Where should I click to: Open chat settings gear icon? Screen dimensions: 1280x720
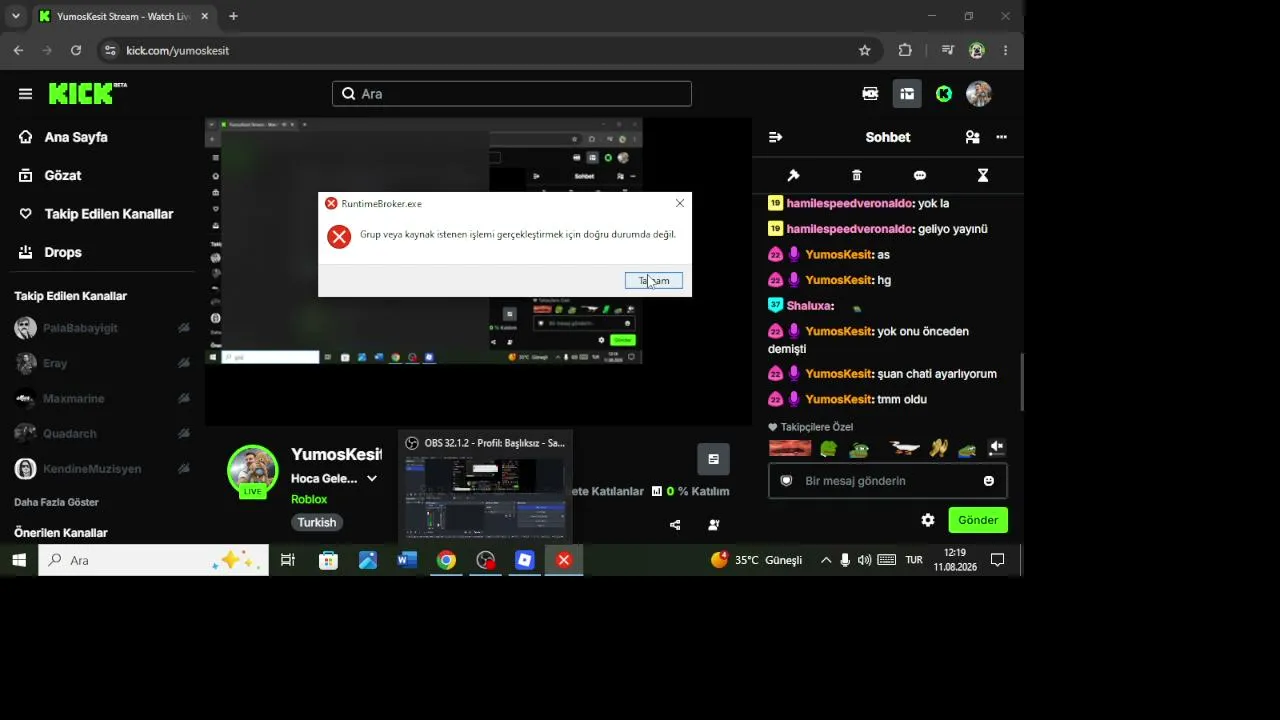coord(928,520)
